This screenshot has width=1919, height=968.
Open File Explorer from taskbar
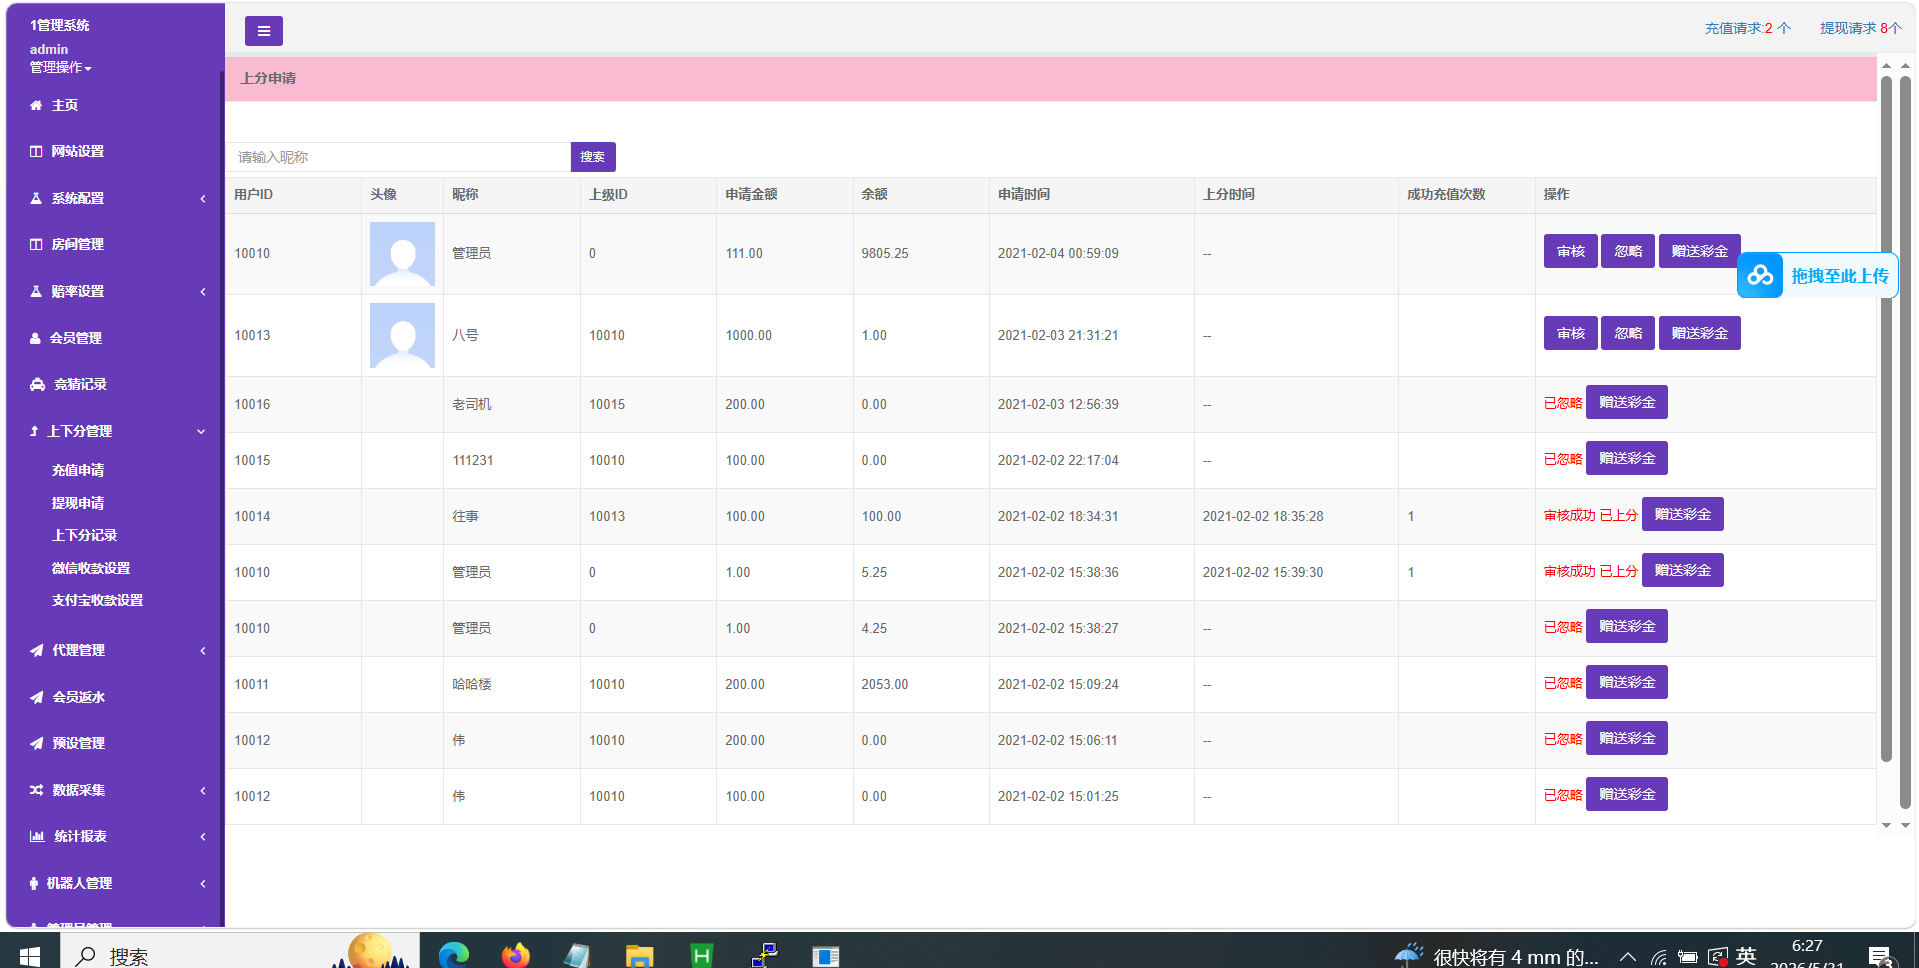[x=639, y=955]
